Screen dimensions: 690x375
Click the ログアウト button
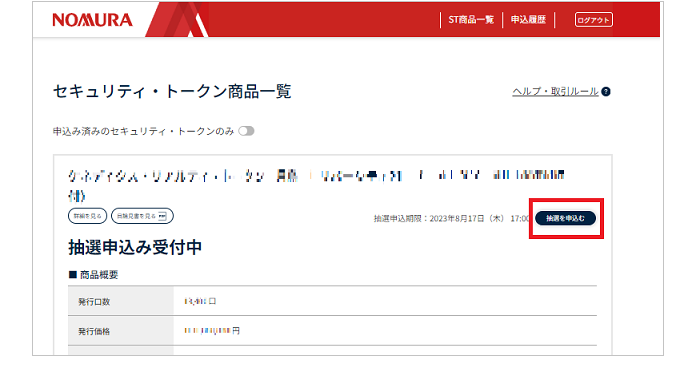coord(593,20)
